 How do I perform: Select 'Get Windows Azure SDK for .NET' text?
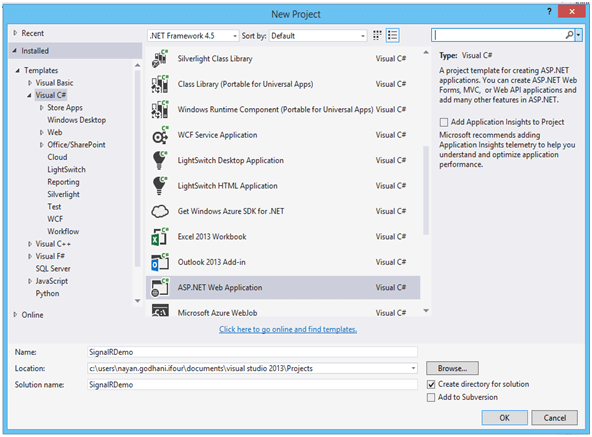click(x=231, y=211)
